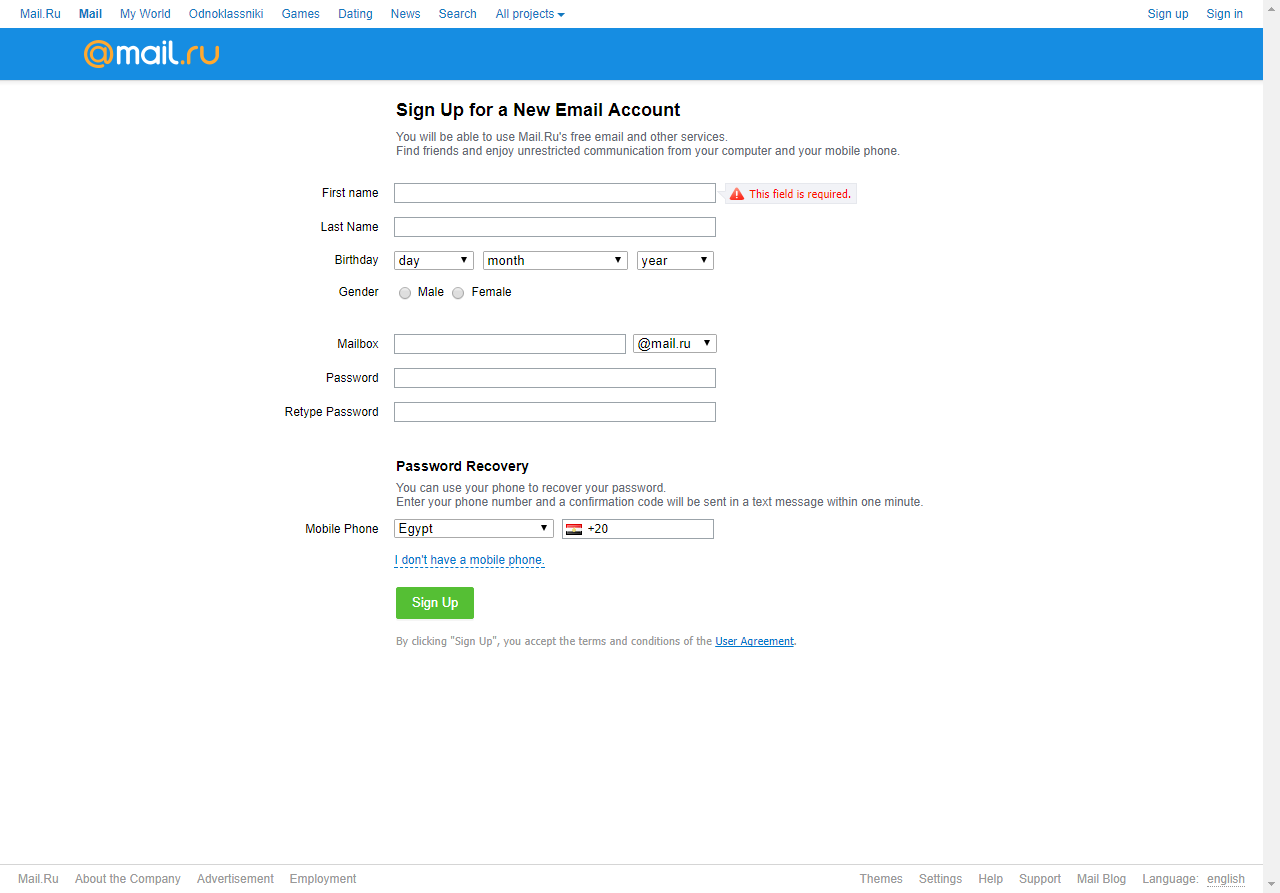This screenshot has width=1280, height=893.
Task: Click the Retype Password input field
Action: [555, 412]
